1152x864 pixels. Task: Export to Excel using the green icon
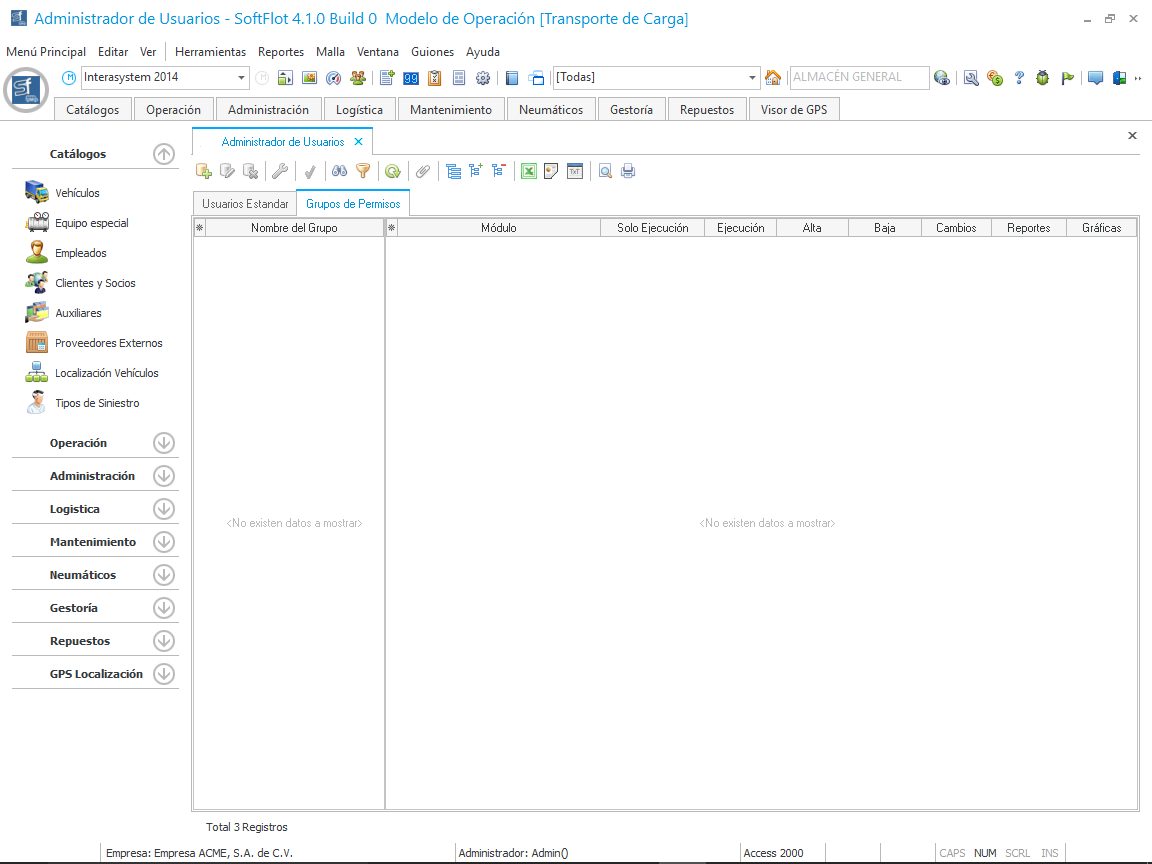tap(529, 171)
